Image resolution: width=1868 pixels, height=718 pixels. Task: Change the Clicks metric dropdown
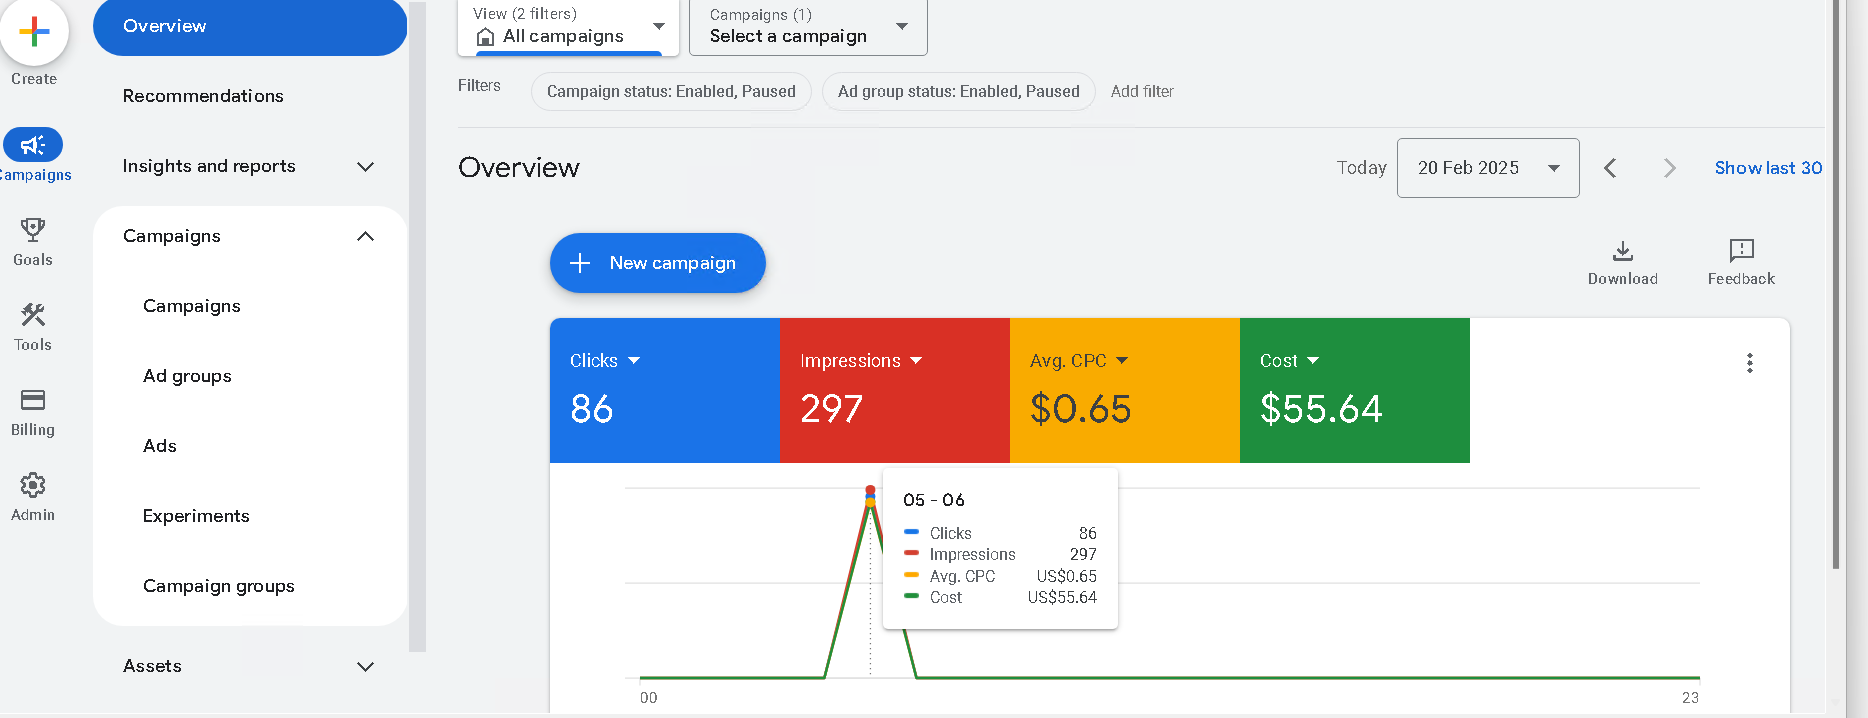point(605,360)
